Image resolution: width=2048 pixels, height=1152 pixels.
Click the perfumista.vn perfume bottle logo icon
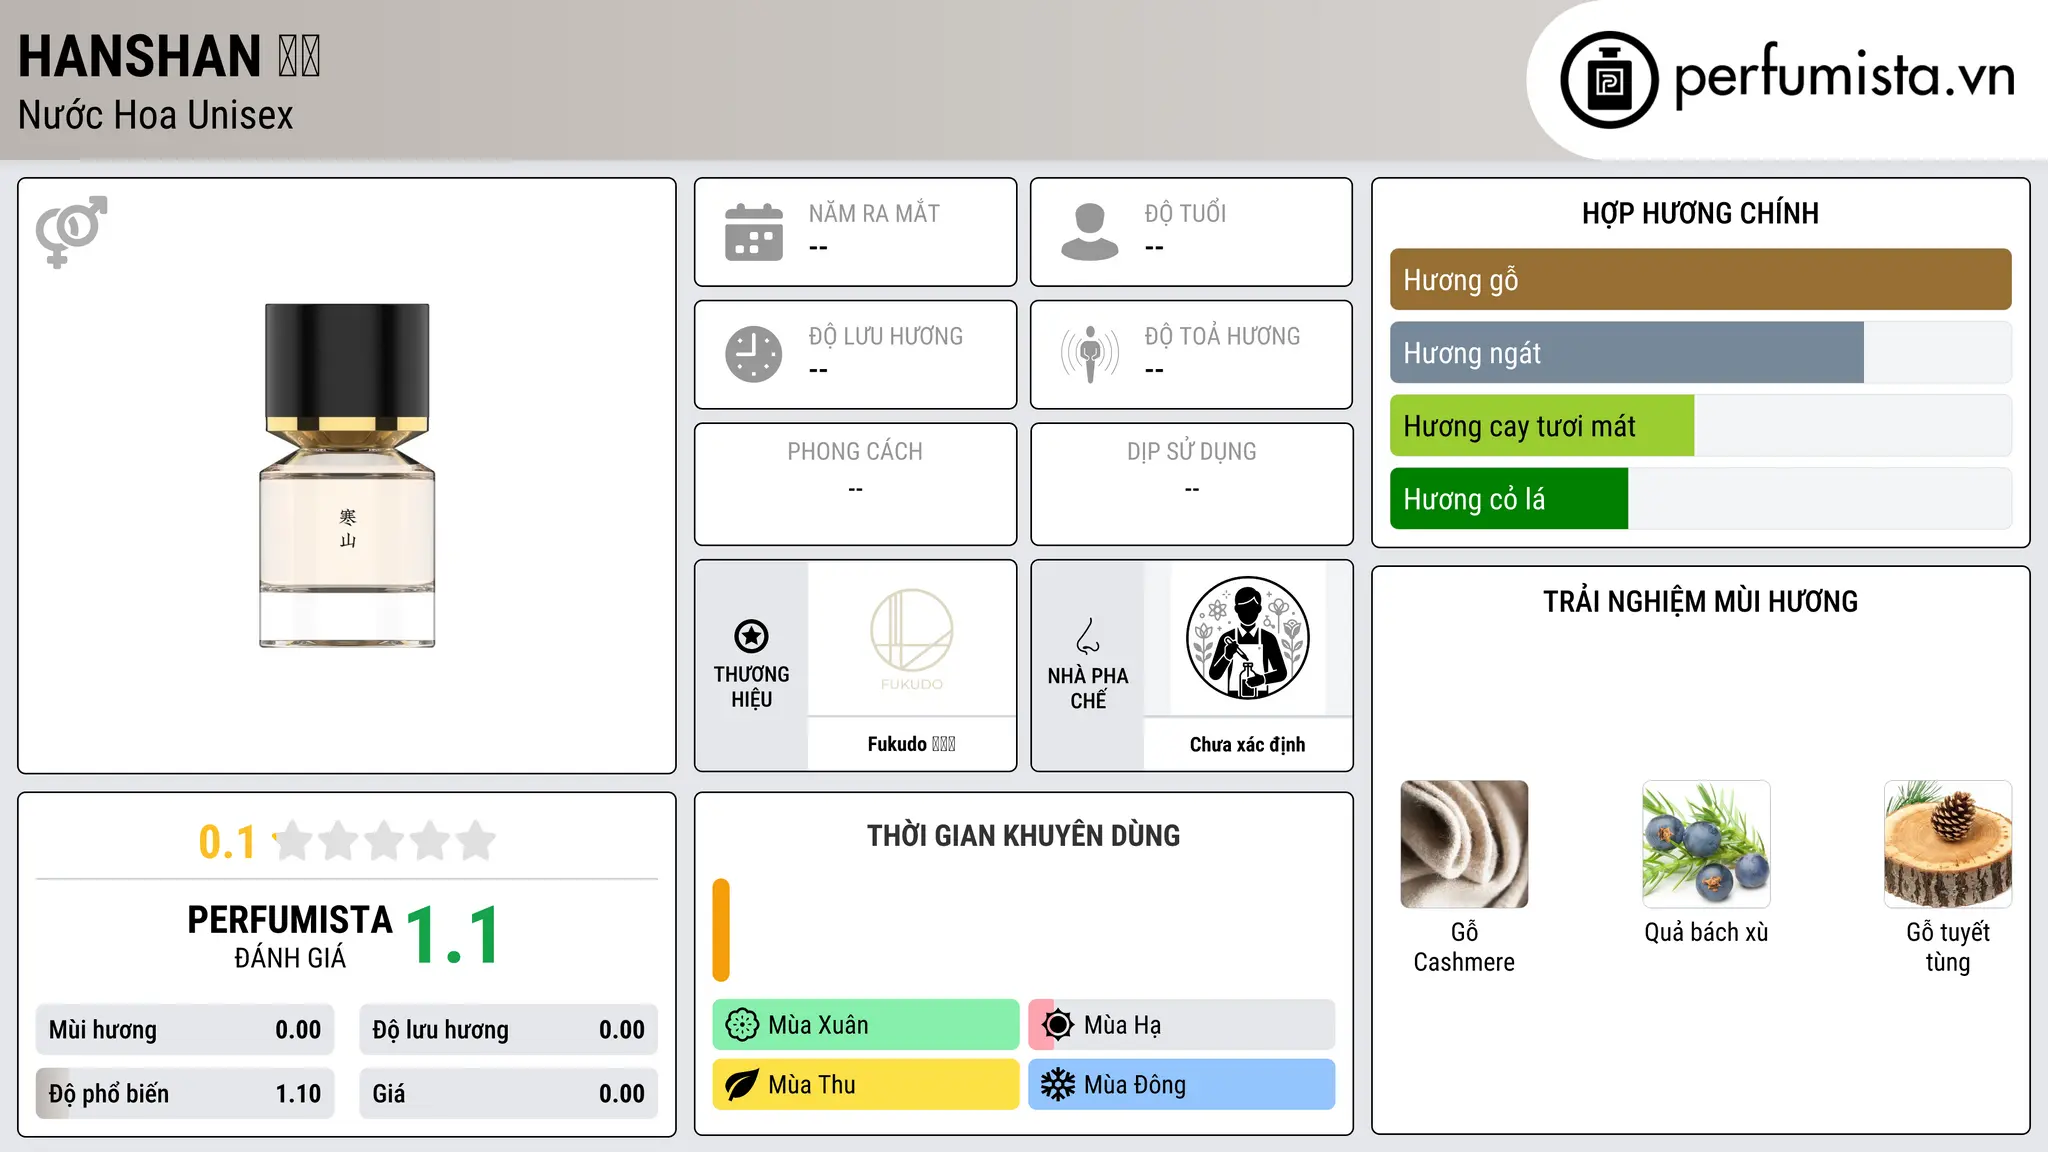pos(1609,80)
